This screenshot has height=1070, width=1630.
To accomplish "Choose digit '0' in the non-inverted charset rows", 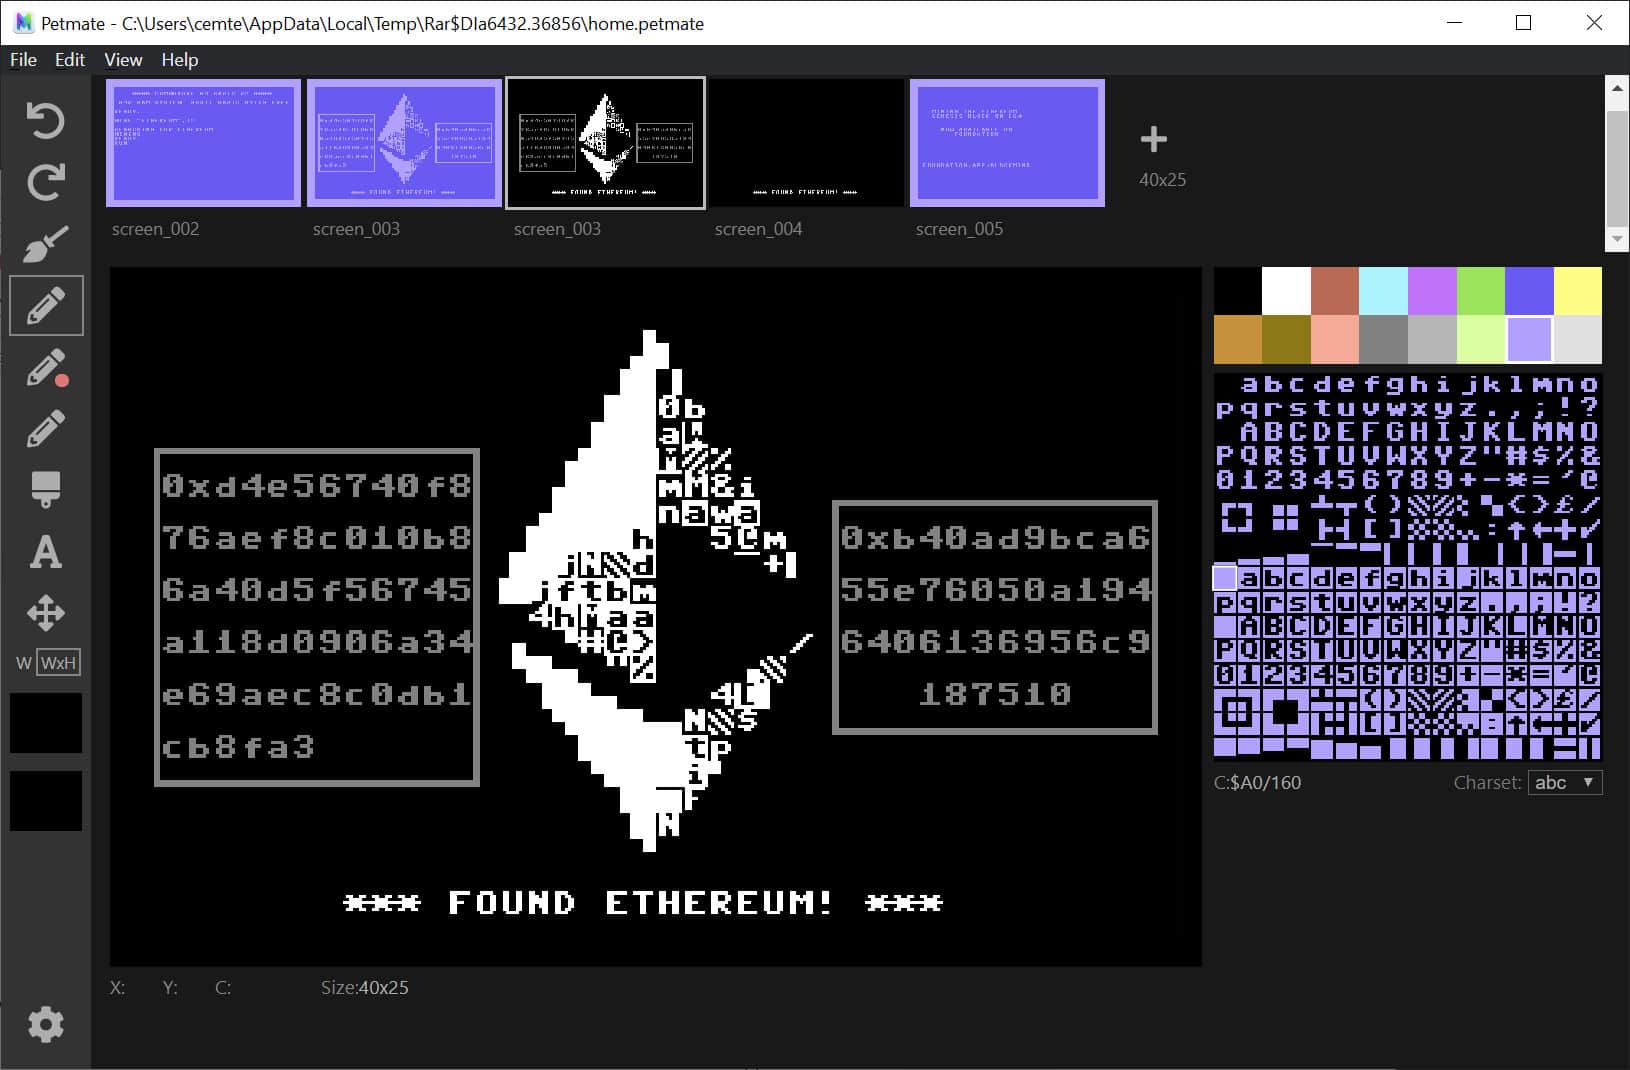I will 1225,480.
